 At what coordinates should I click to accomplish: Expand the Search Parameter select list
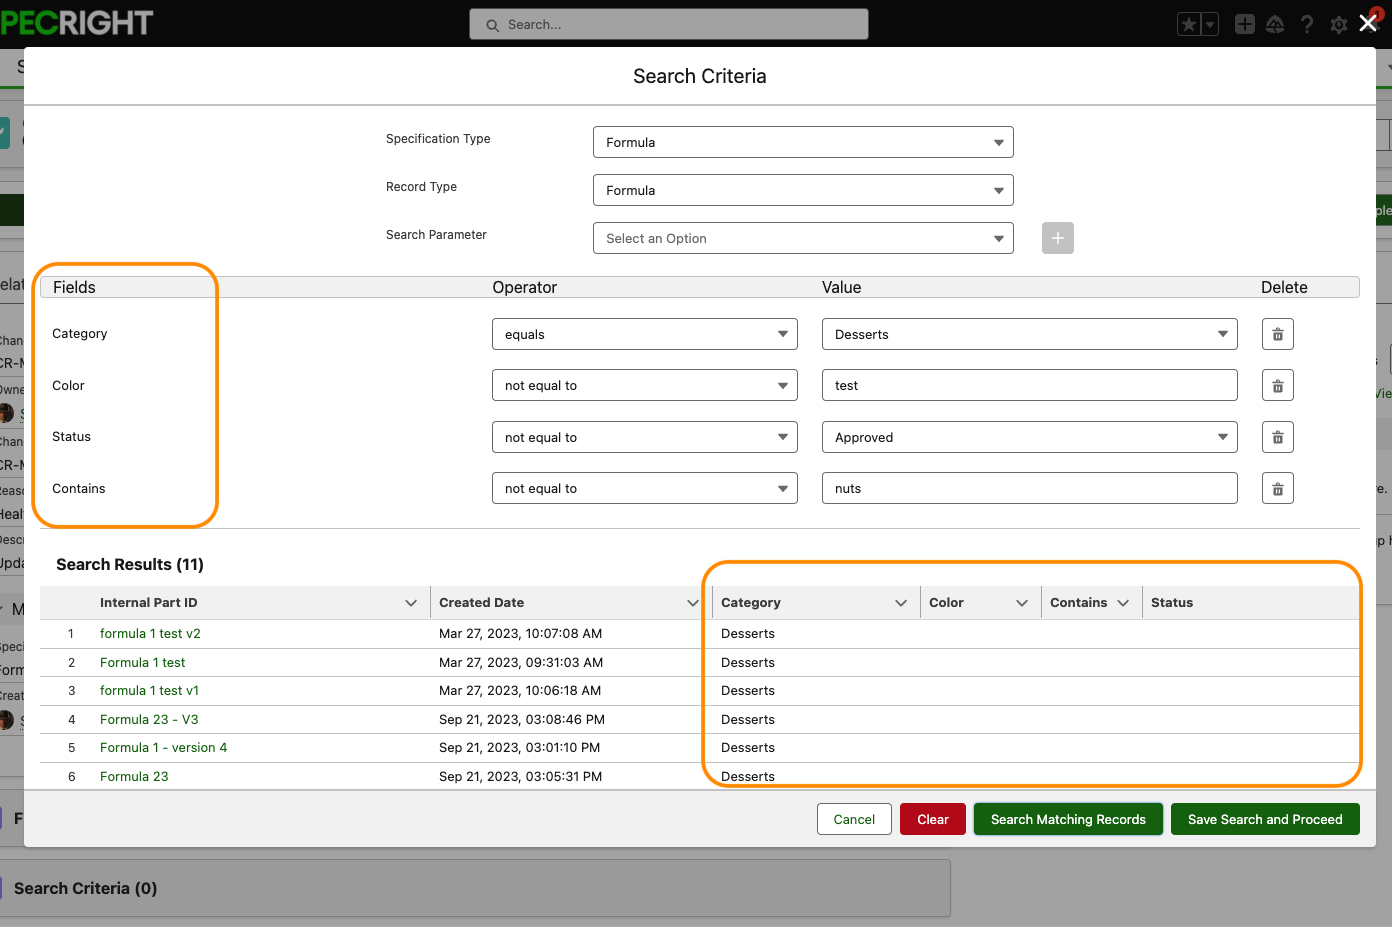802,239
